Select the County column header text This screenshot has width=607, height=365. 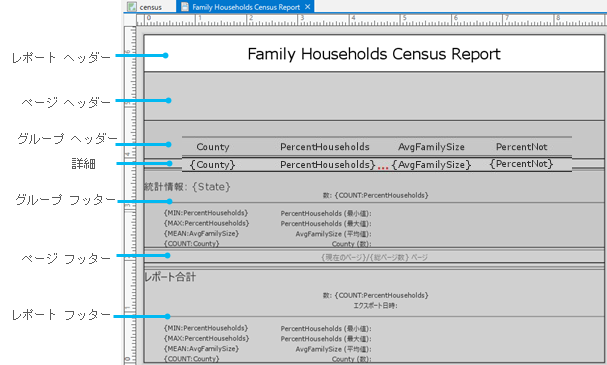point(213,147)
